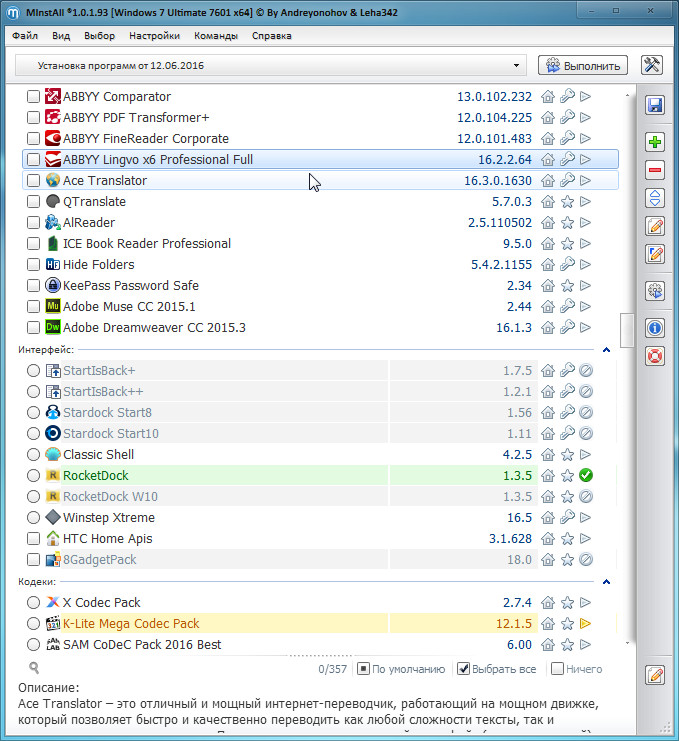The image size is (679, 741).
Task: Click the bottom-right pencil edit icon
Action: (x=655, y=675)
